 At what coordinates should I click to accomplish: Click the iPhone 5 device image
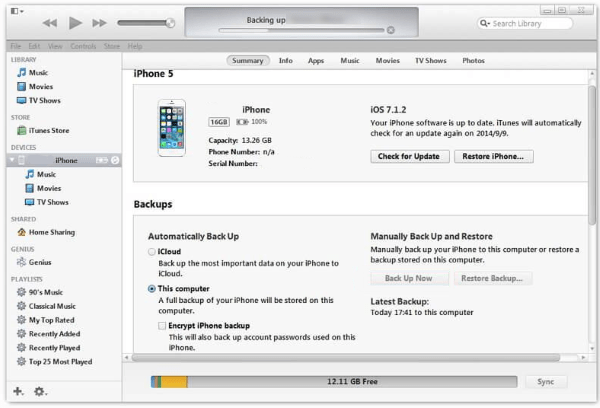pyautogui.click(x=172, y=128)
